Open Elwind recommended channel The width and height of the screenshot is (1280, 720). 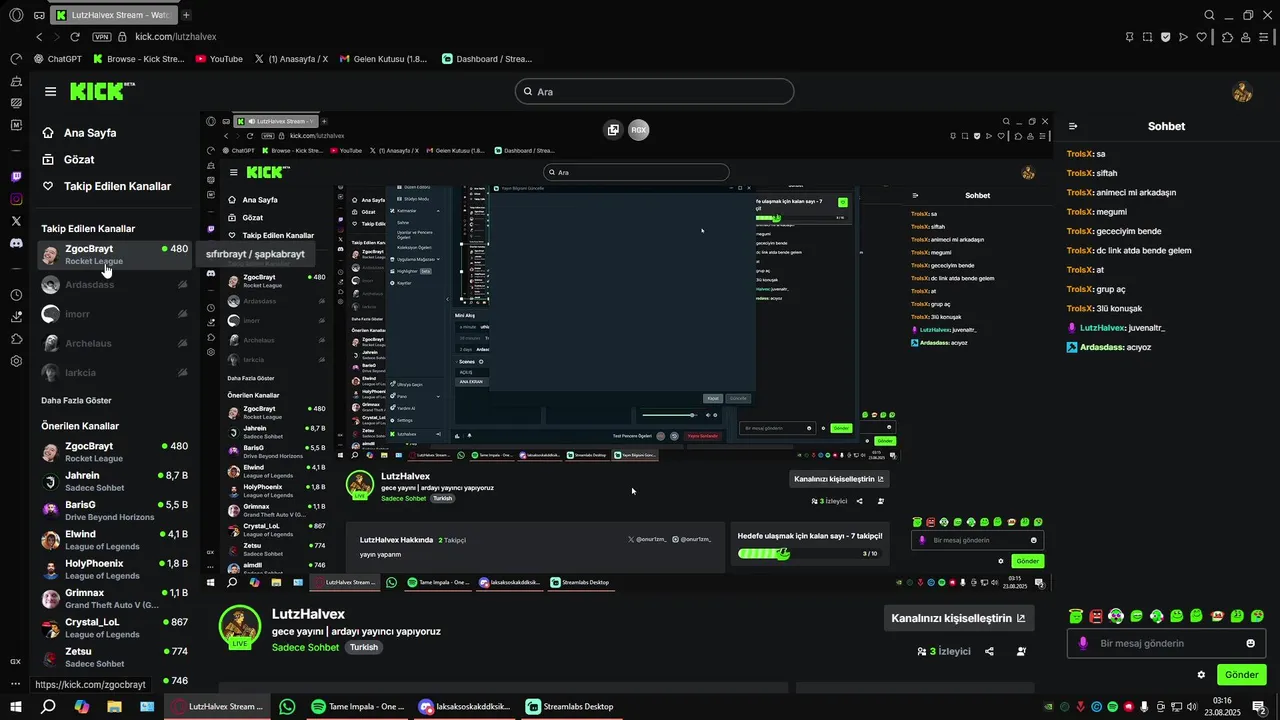click(114, 540)
